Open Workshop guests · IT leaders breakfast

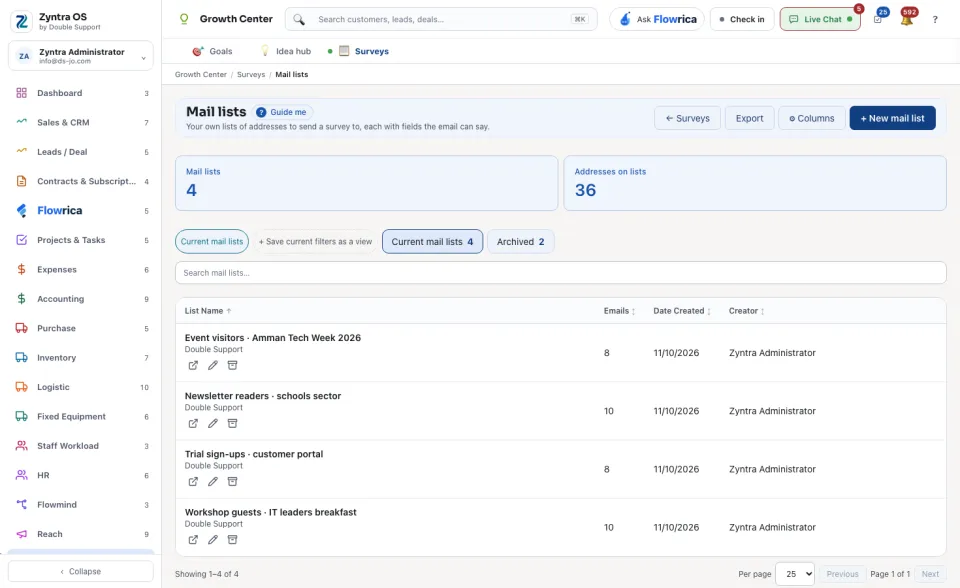tap(271, 512)
